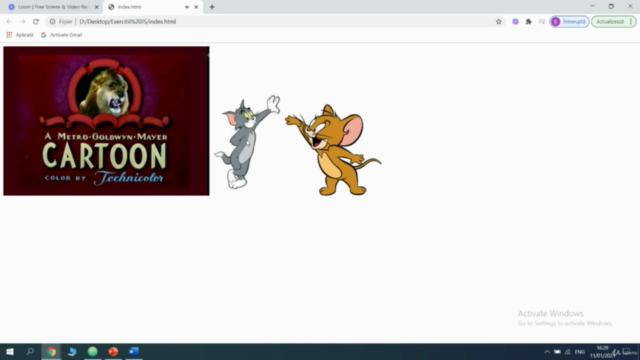Open Word from the taskbar
Screen dimensions: 640x360
[x=134, y=351]
